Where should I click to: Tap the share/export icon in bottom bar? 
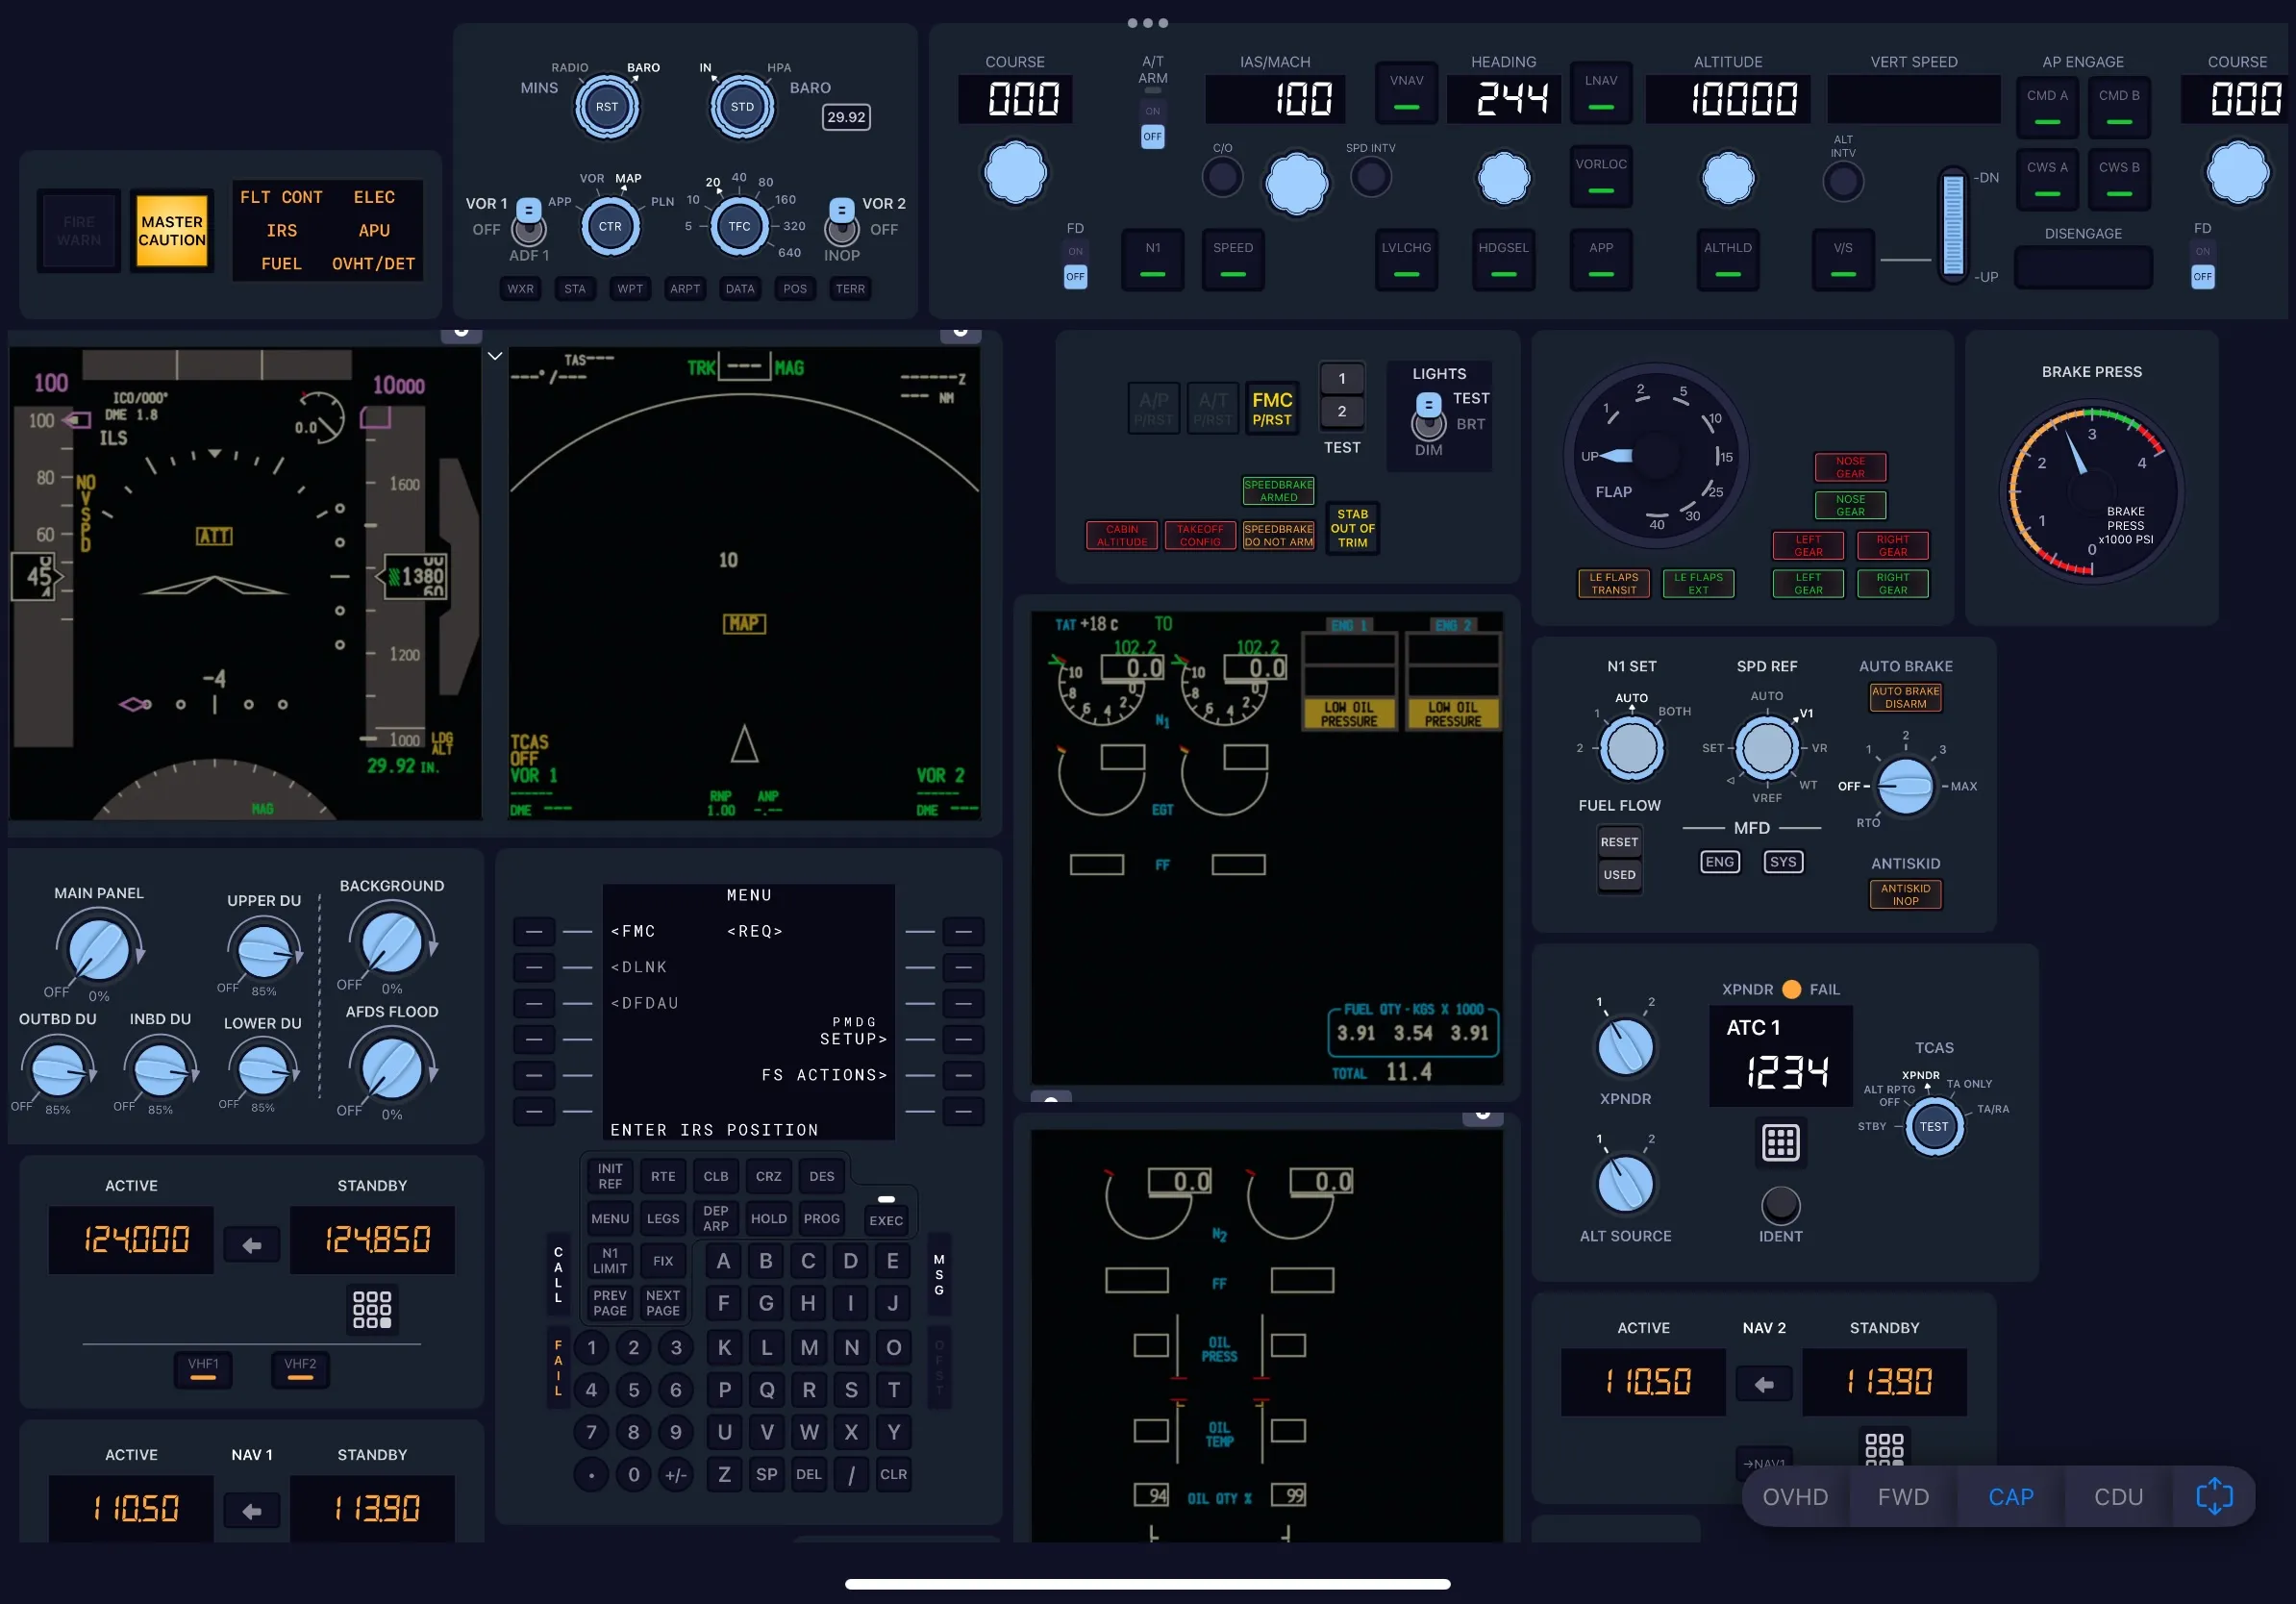point(2213,1496)
